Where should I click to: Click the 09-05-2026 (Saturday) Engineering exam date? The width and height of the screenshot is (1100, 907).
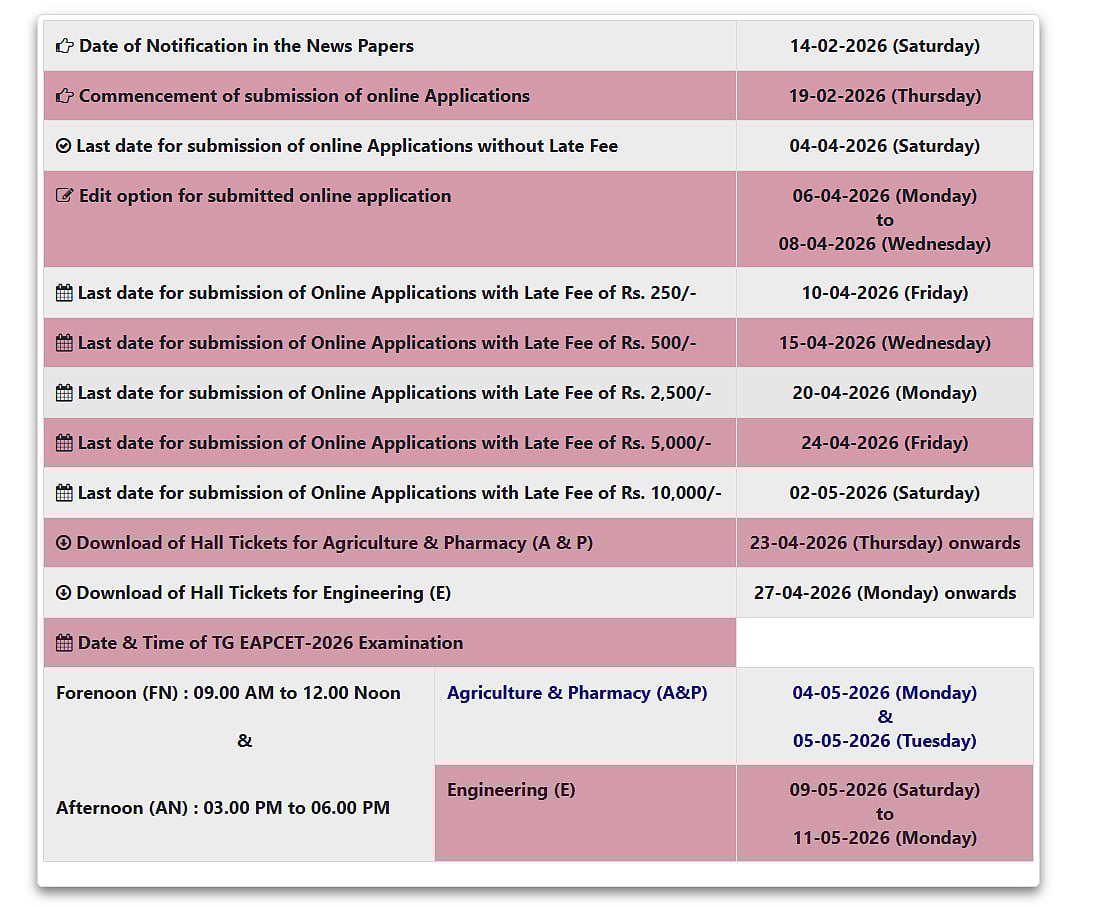tap(884, 790)
